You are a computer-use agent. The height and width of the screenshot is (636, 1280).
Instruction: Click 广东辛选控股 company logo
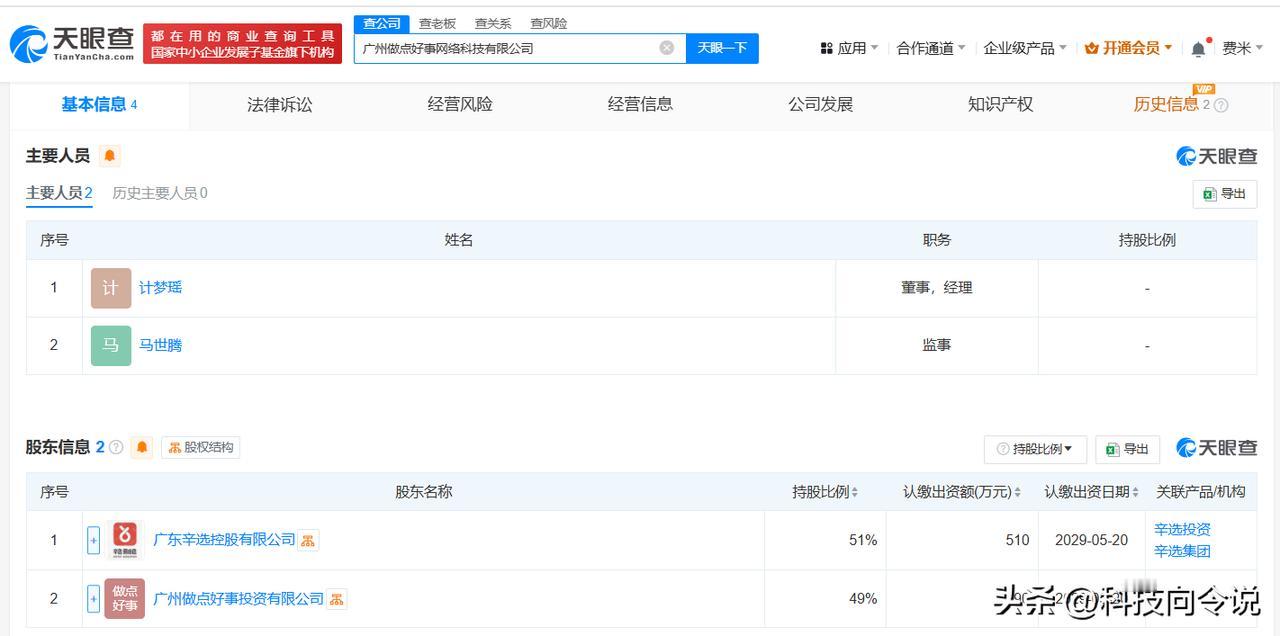[125, 540]
